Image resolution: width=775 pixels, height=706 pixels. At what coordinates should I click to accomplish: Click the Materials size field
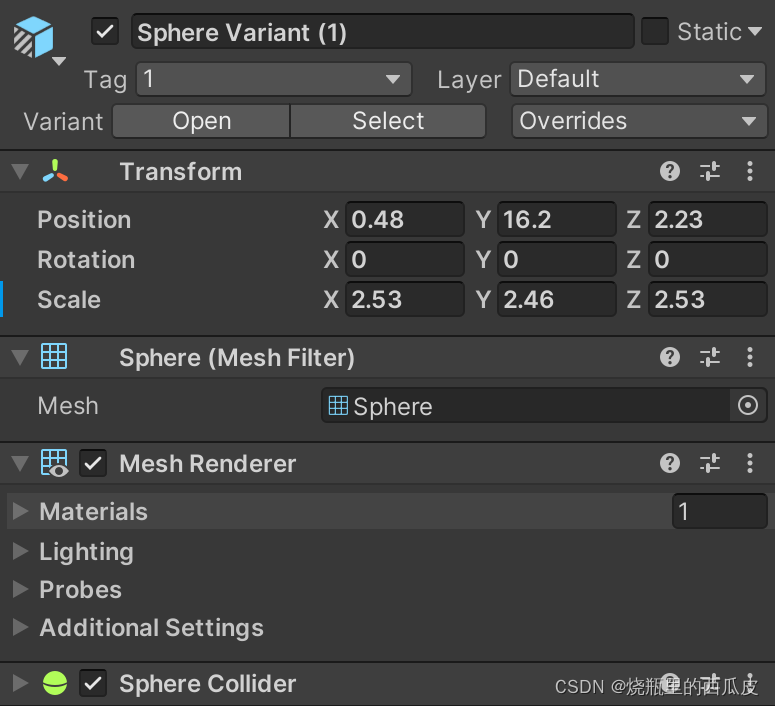click(720, 511)
